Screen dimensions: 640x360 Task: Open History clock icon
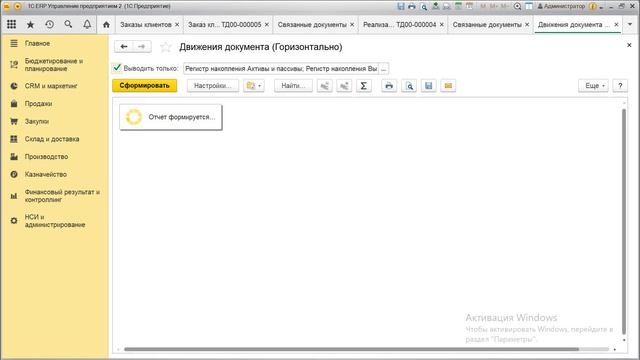point(49,24)
